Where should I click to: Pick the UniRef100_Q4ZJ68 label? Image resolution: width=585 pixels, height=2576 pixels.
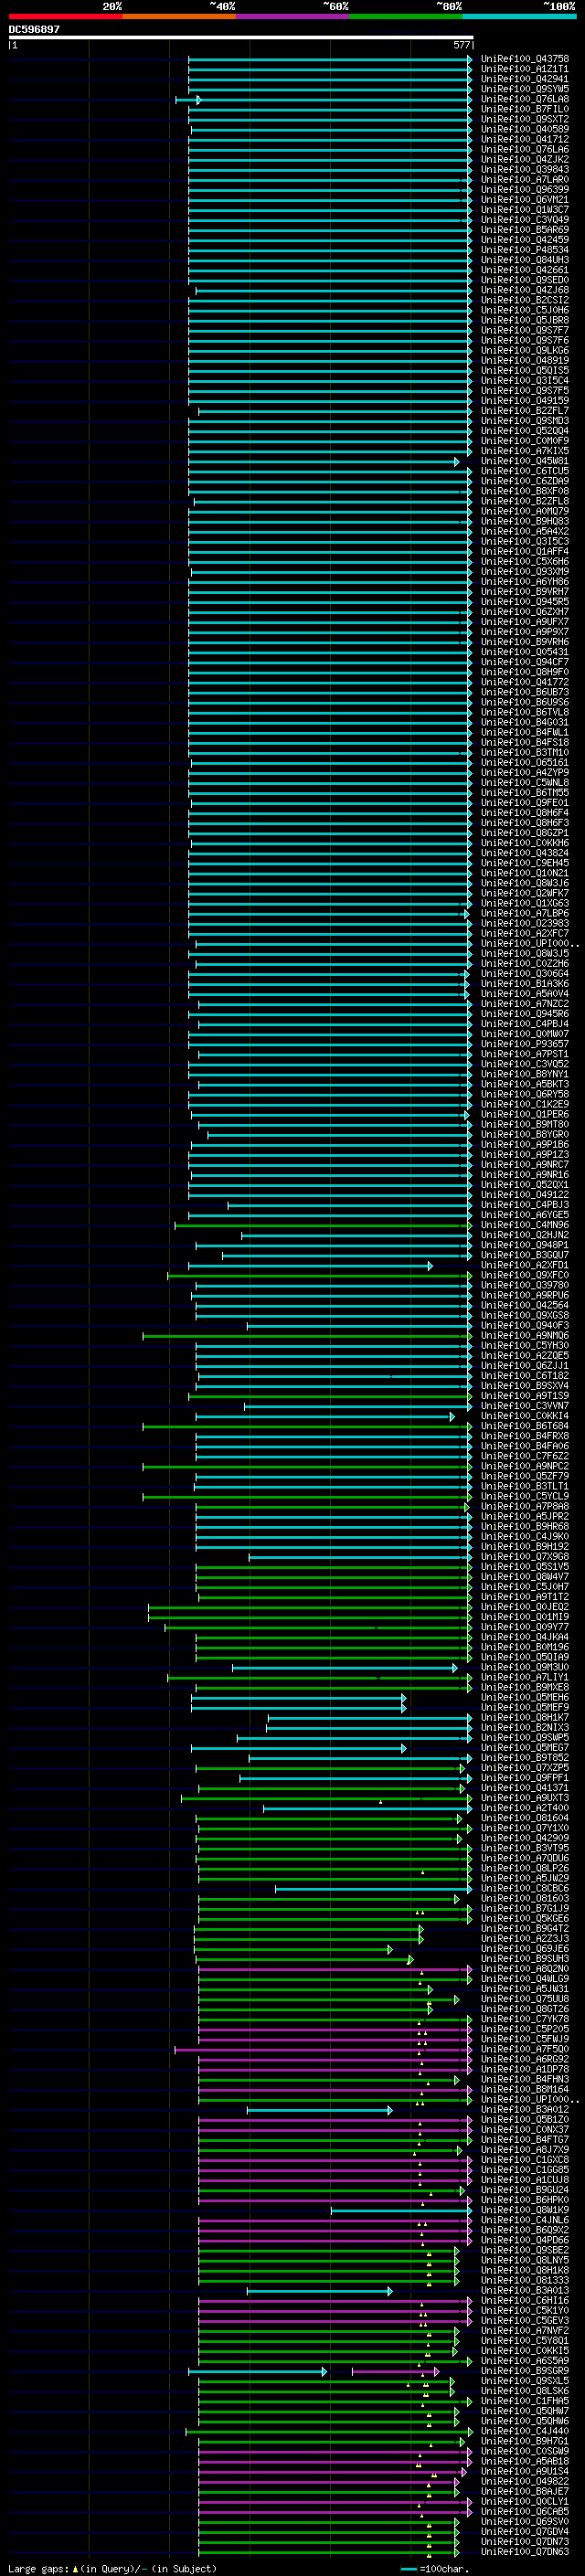click(x=525, y=290)
